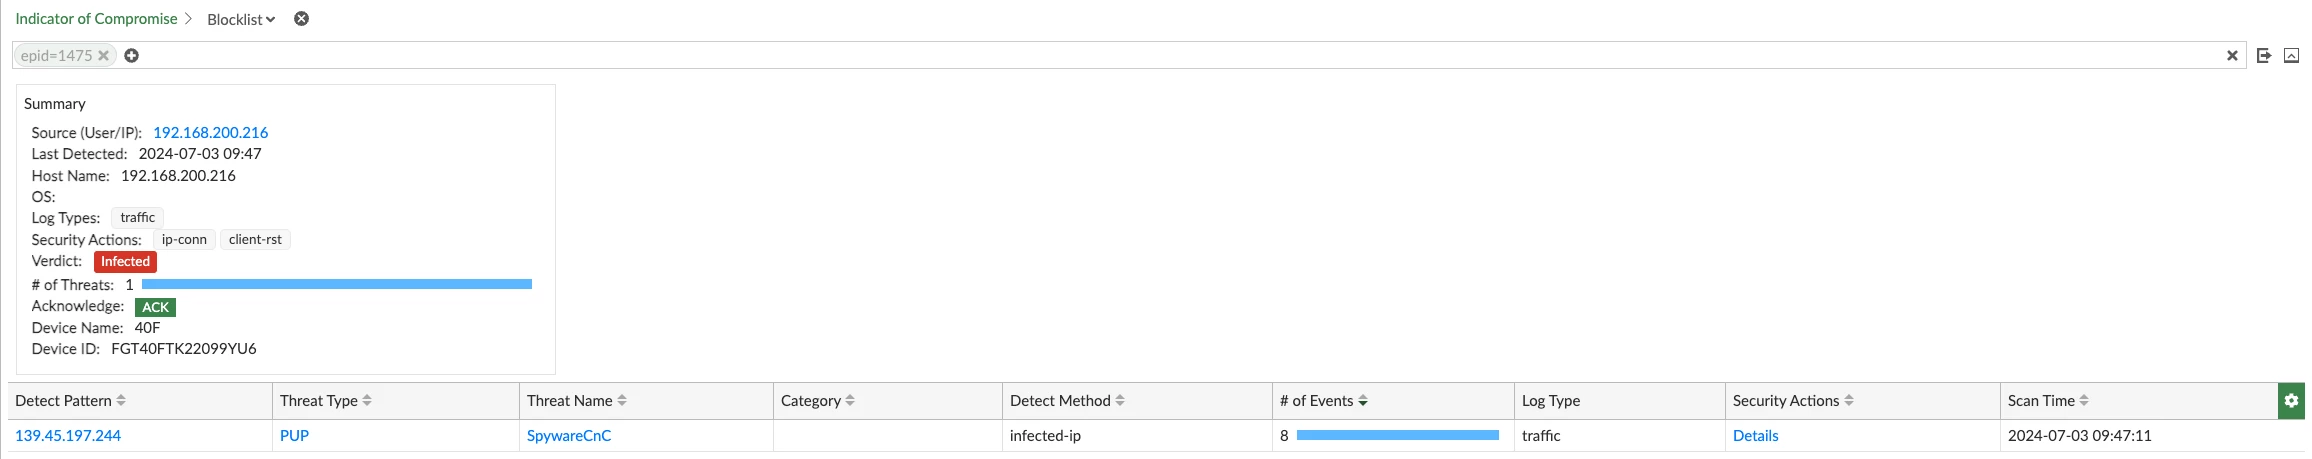Click the chart view icon at top right
The width and height of the screenshot is (2312, 459).
click(2291, 56)
